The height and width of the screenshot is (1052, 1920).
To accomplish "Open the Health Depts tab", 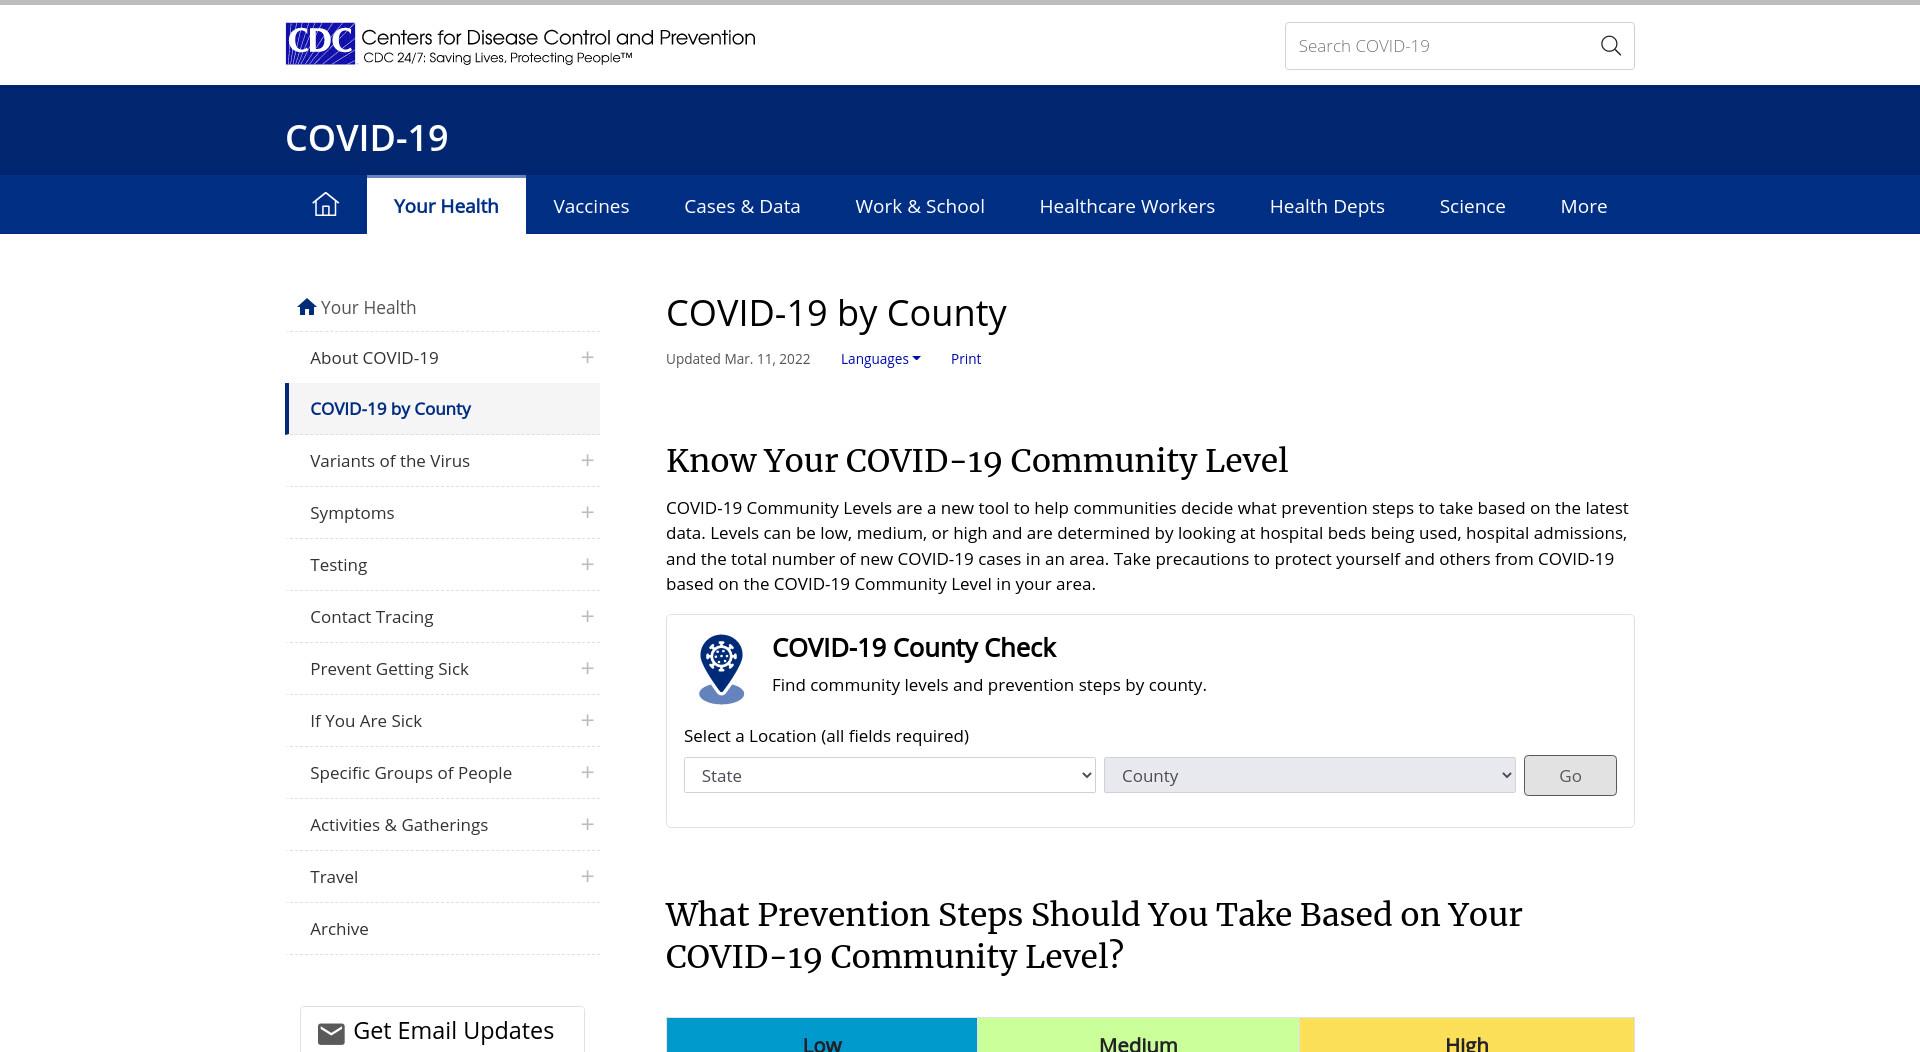I will pyautogui.click(x=1327, y=206).
